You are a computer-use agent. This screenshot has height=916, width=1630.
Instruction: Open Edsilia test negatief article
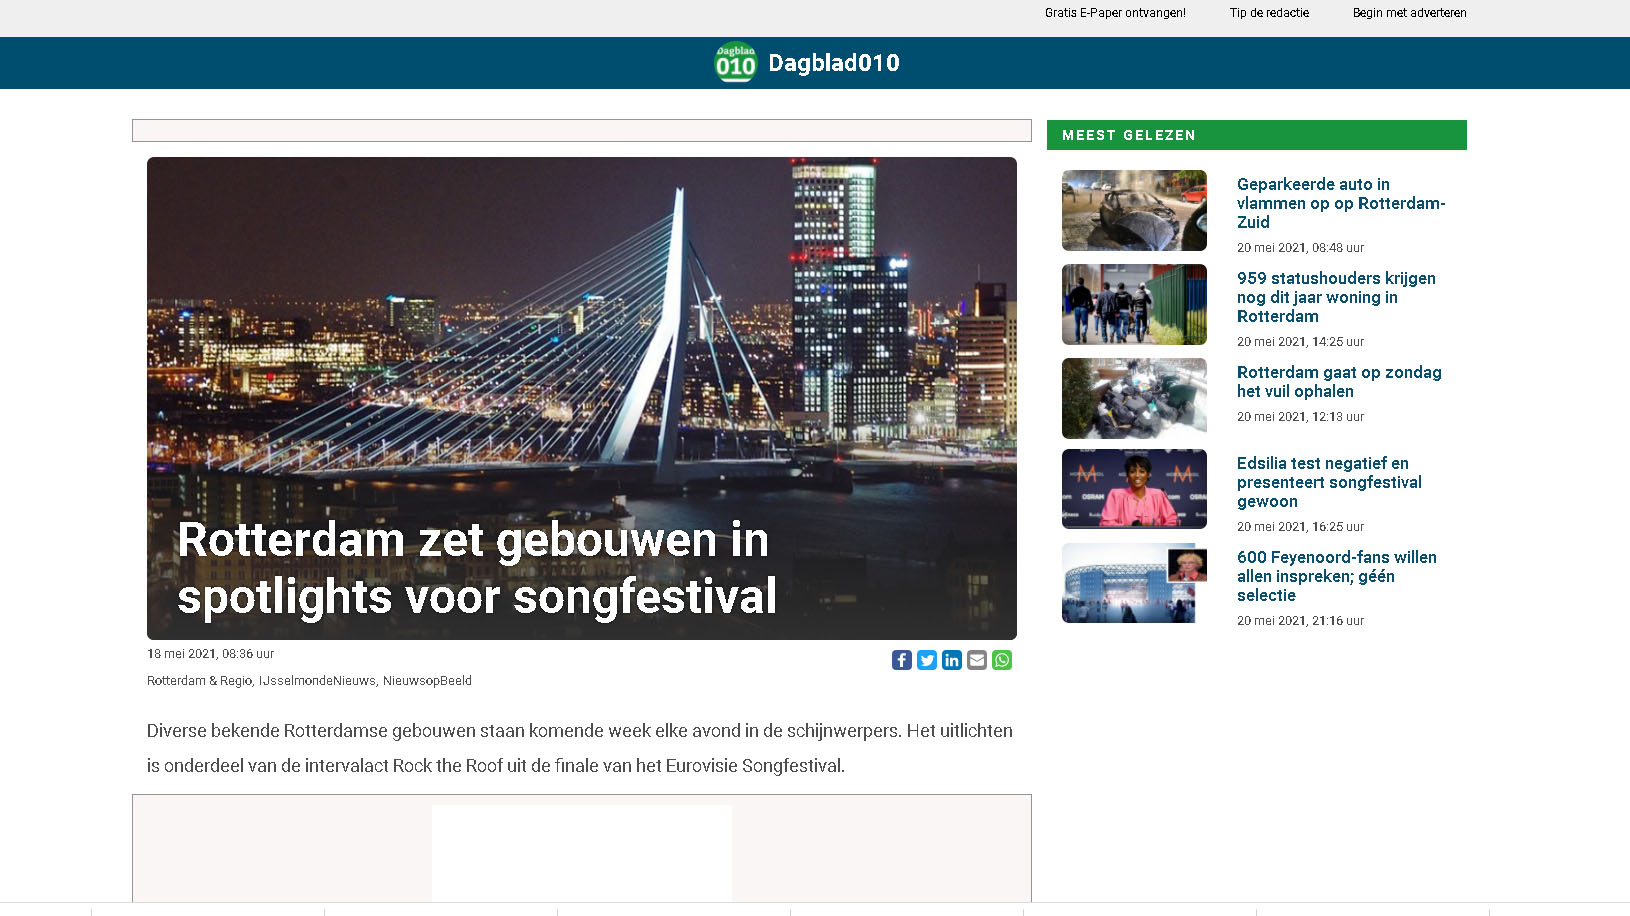1329,482
